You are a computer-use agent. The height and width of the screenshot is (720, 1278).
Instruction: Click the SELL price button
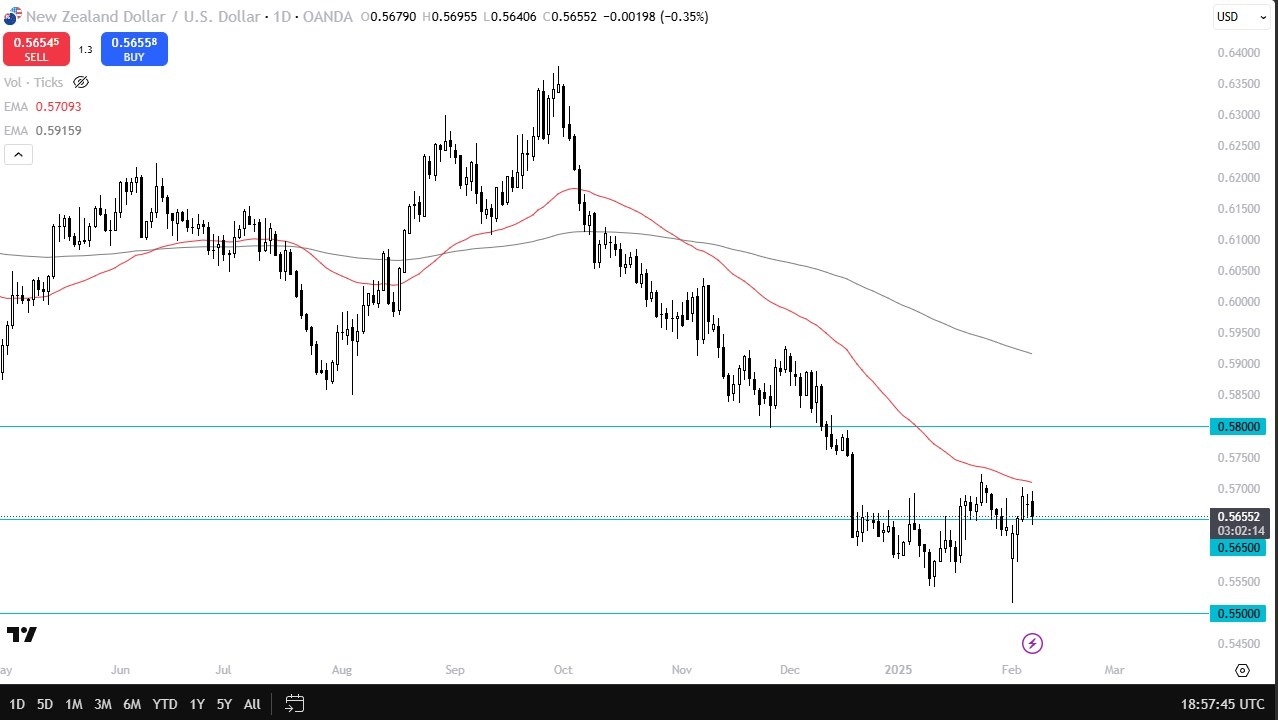coord(36,49)
